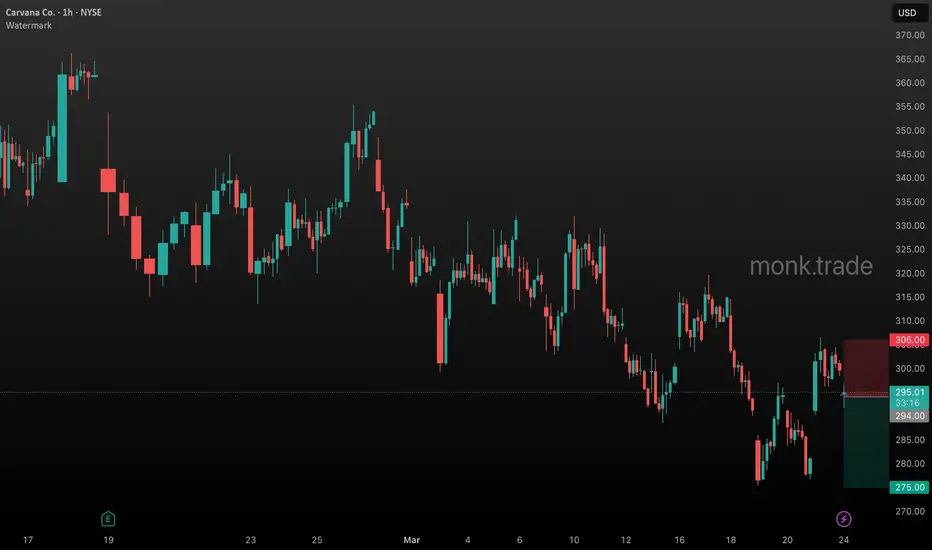The width and height of the screenshot is (932, 550).
Task: Click the 350.00 price axis label
Action: [910, 130]
